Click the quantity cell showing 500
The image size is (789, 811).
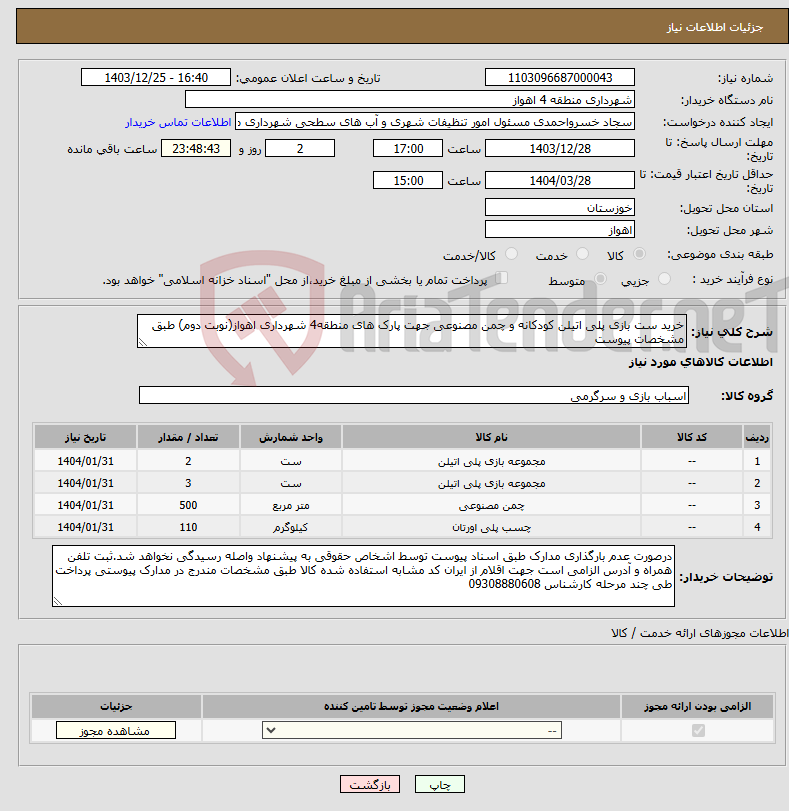pos(188,505)
